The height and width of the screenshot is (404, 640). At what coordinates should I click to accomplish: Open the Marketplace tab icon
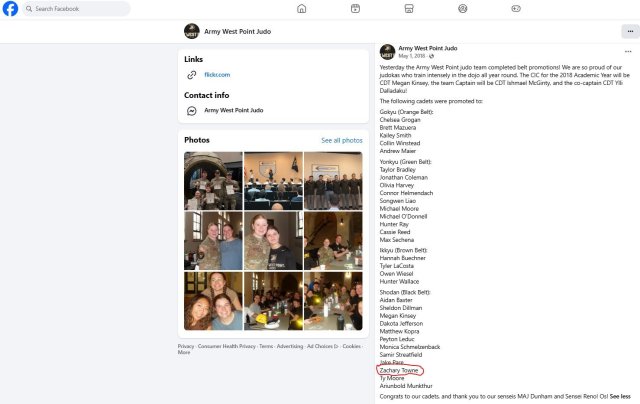[x=409, y=9]
